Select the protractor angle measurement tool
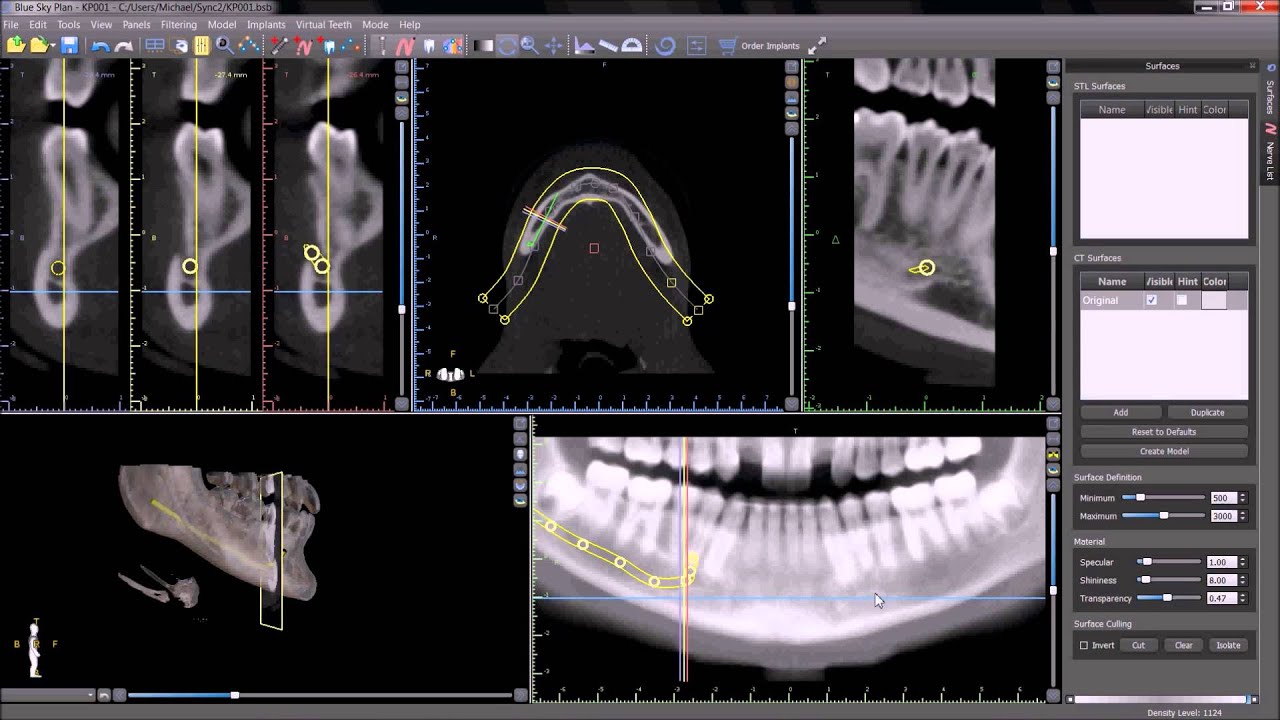The height and width of the screenshot is (720, 1280). click(632, 45)
